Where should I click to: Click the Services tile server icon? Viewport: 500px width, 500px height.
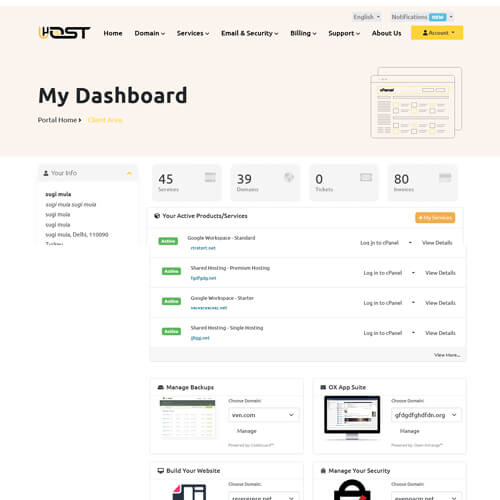pos(210,177)
